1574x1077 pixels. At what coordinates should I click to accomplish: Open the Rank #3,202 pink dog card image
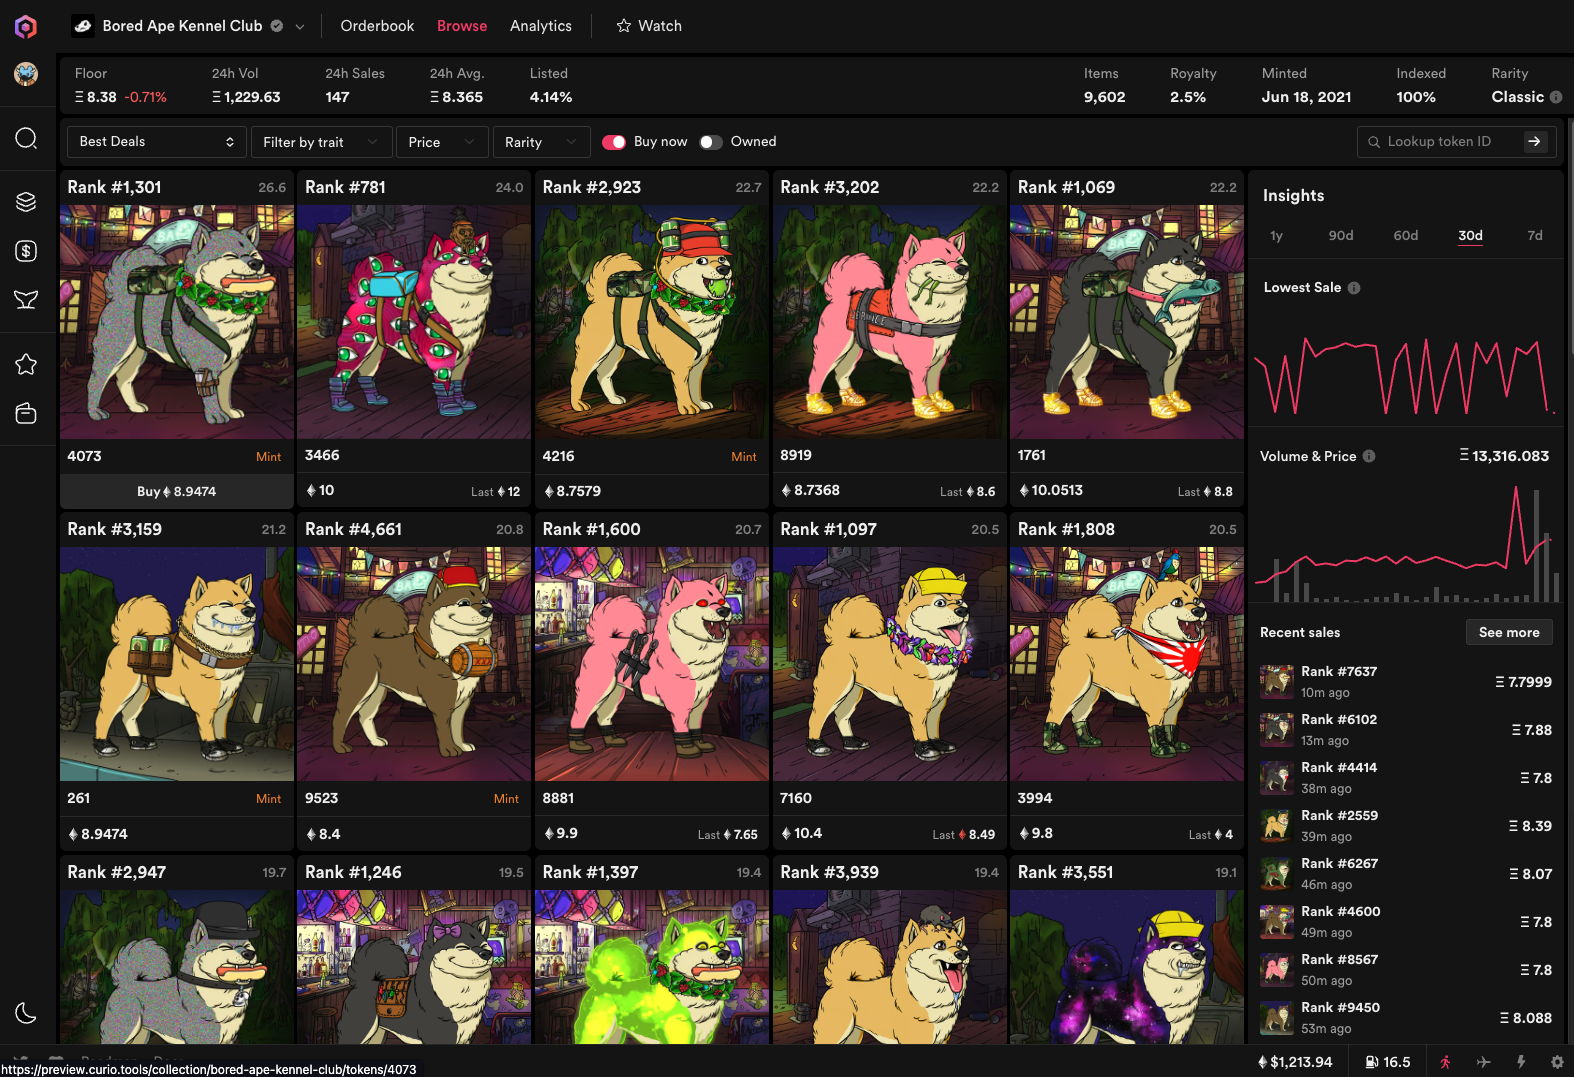pyautogui.click(x=890, y=322)
